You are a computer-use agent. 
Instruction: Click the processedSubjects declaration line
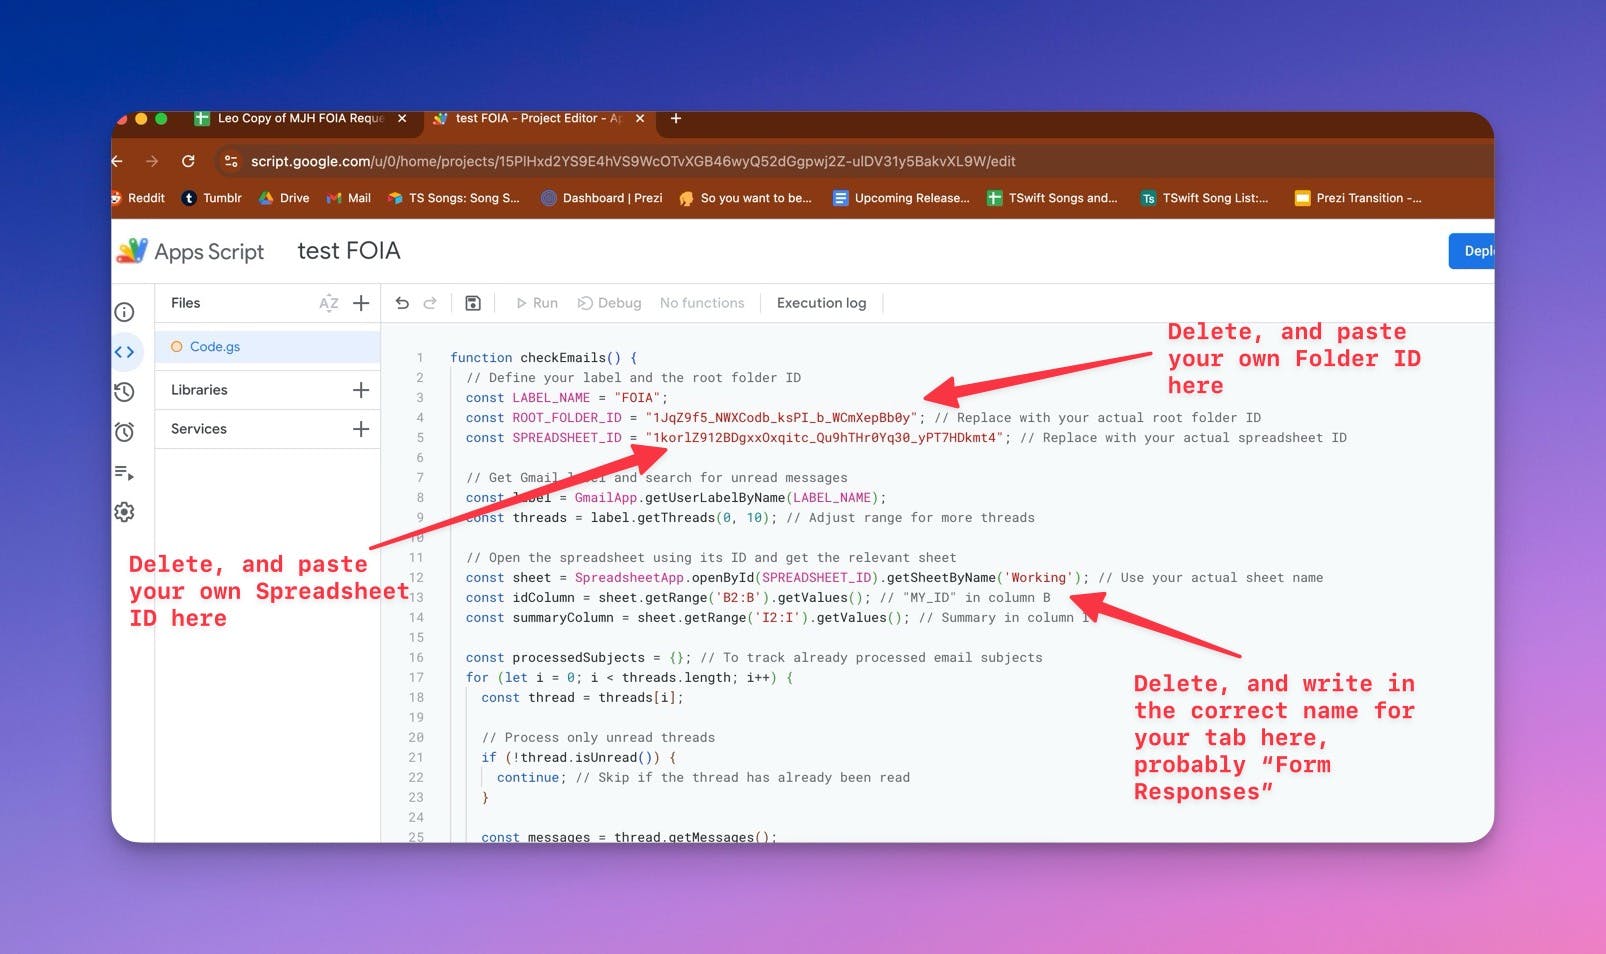[x=754, y=658]
